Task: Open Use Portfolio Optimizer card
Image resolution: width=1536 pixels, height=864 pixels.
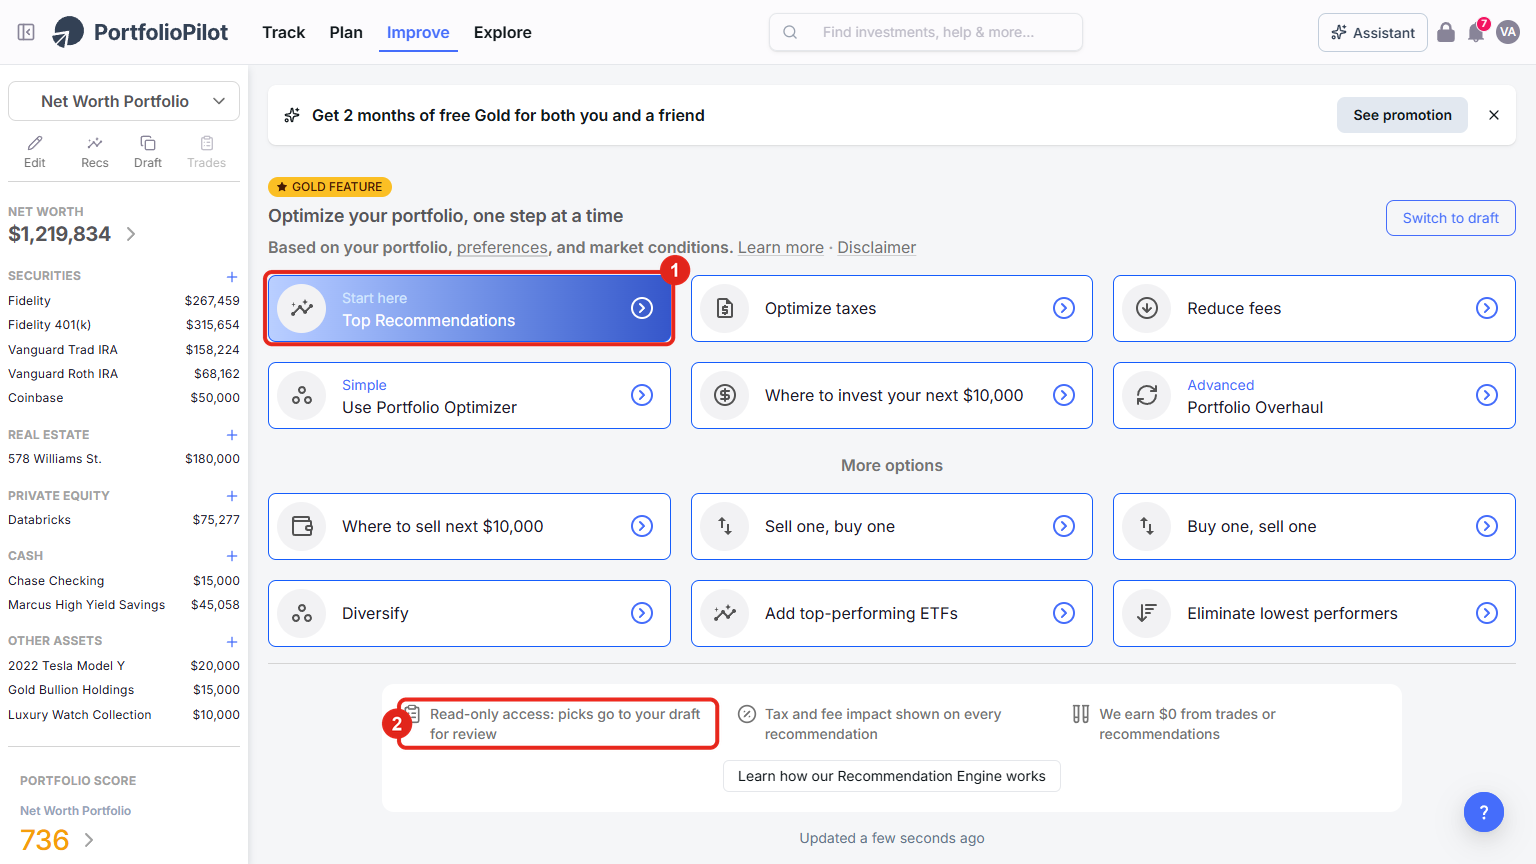Action: pyautogui.click(x=469, y=395)
